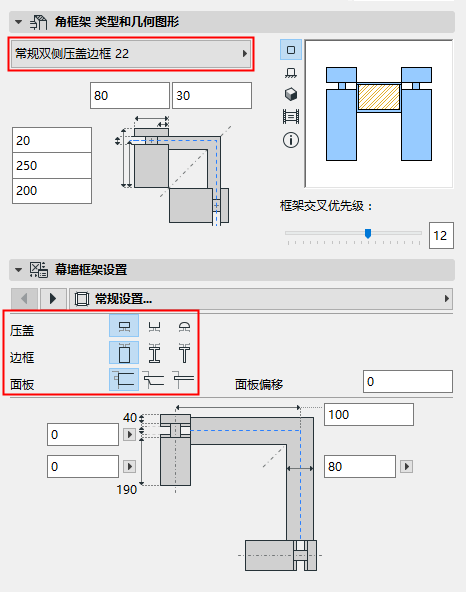
Task: Select the floor plan preview icon
Action: coord(291,72)
